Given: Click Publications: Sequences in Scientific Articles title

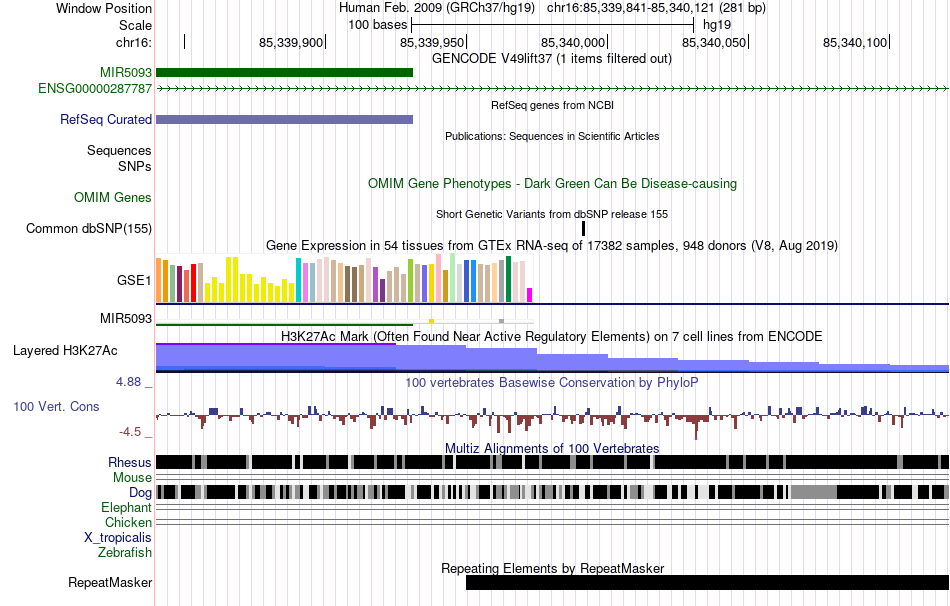Looking at the screenshot, I should pos(552,136).
